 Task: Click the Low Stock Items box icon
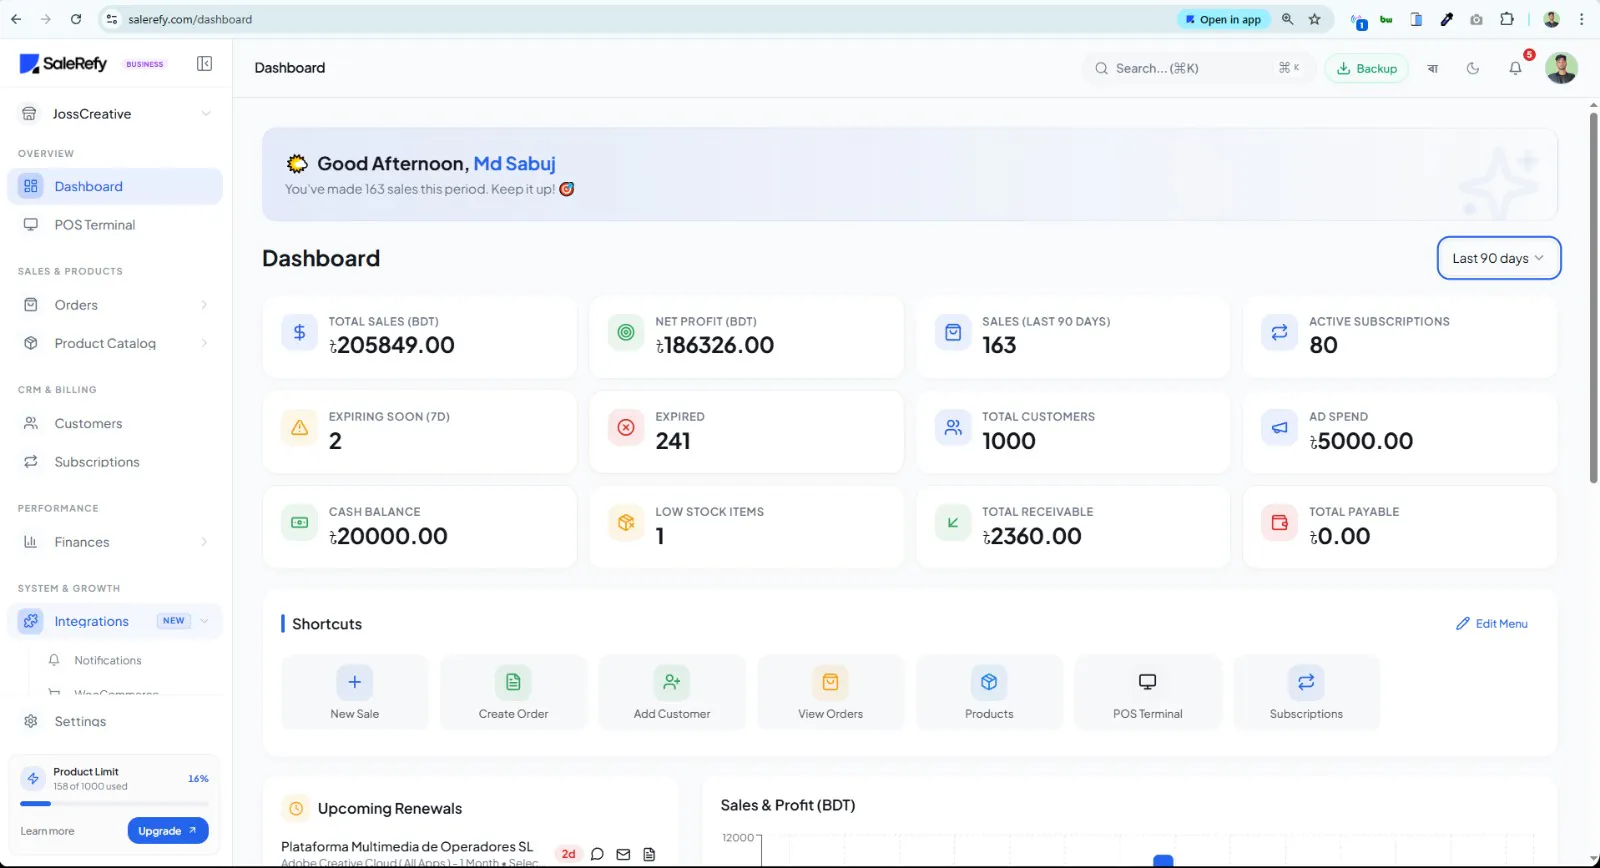coord(626,523)
